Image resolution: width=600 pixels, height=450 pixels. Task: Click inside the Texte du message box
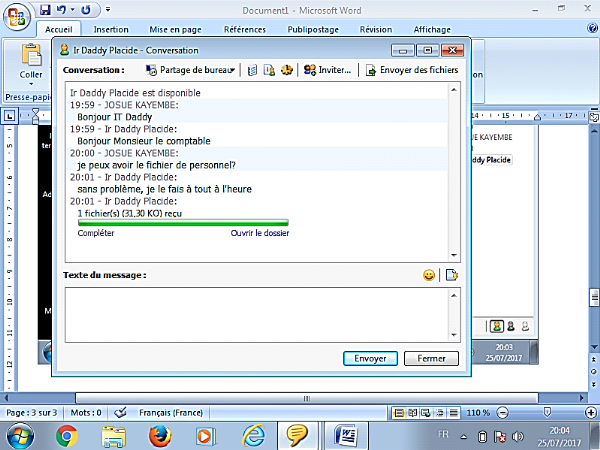tap(256, 315)
